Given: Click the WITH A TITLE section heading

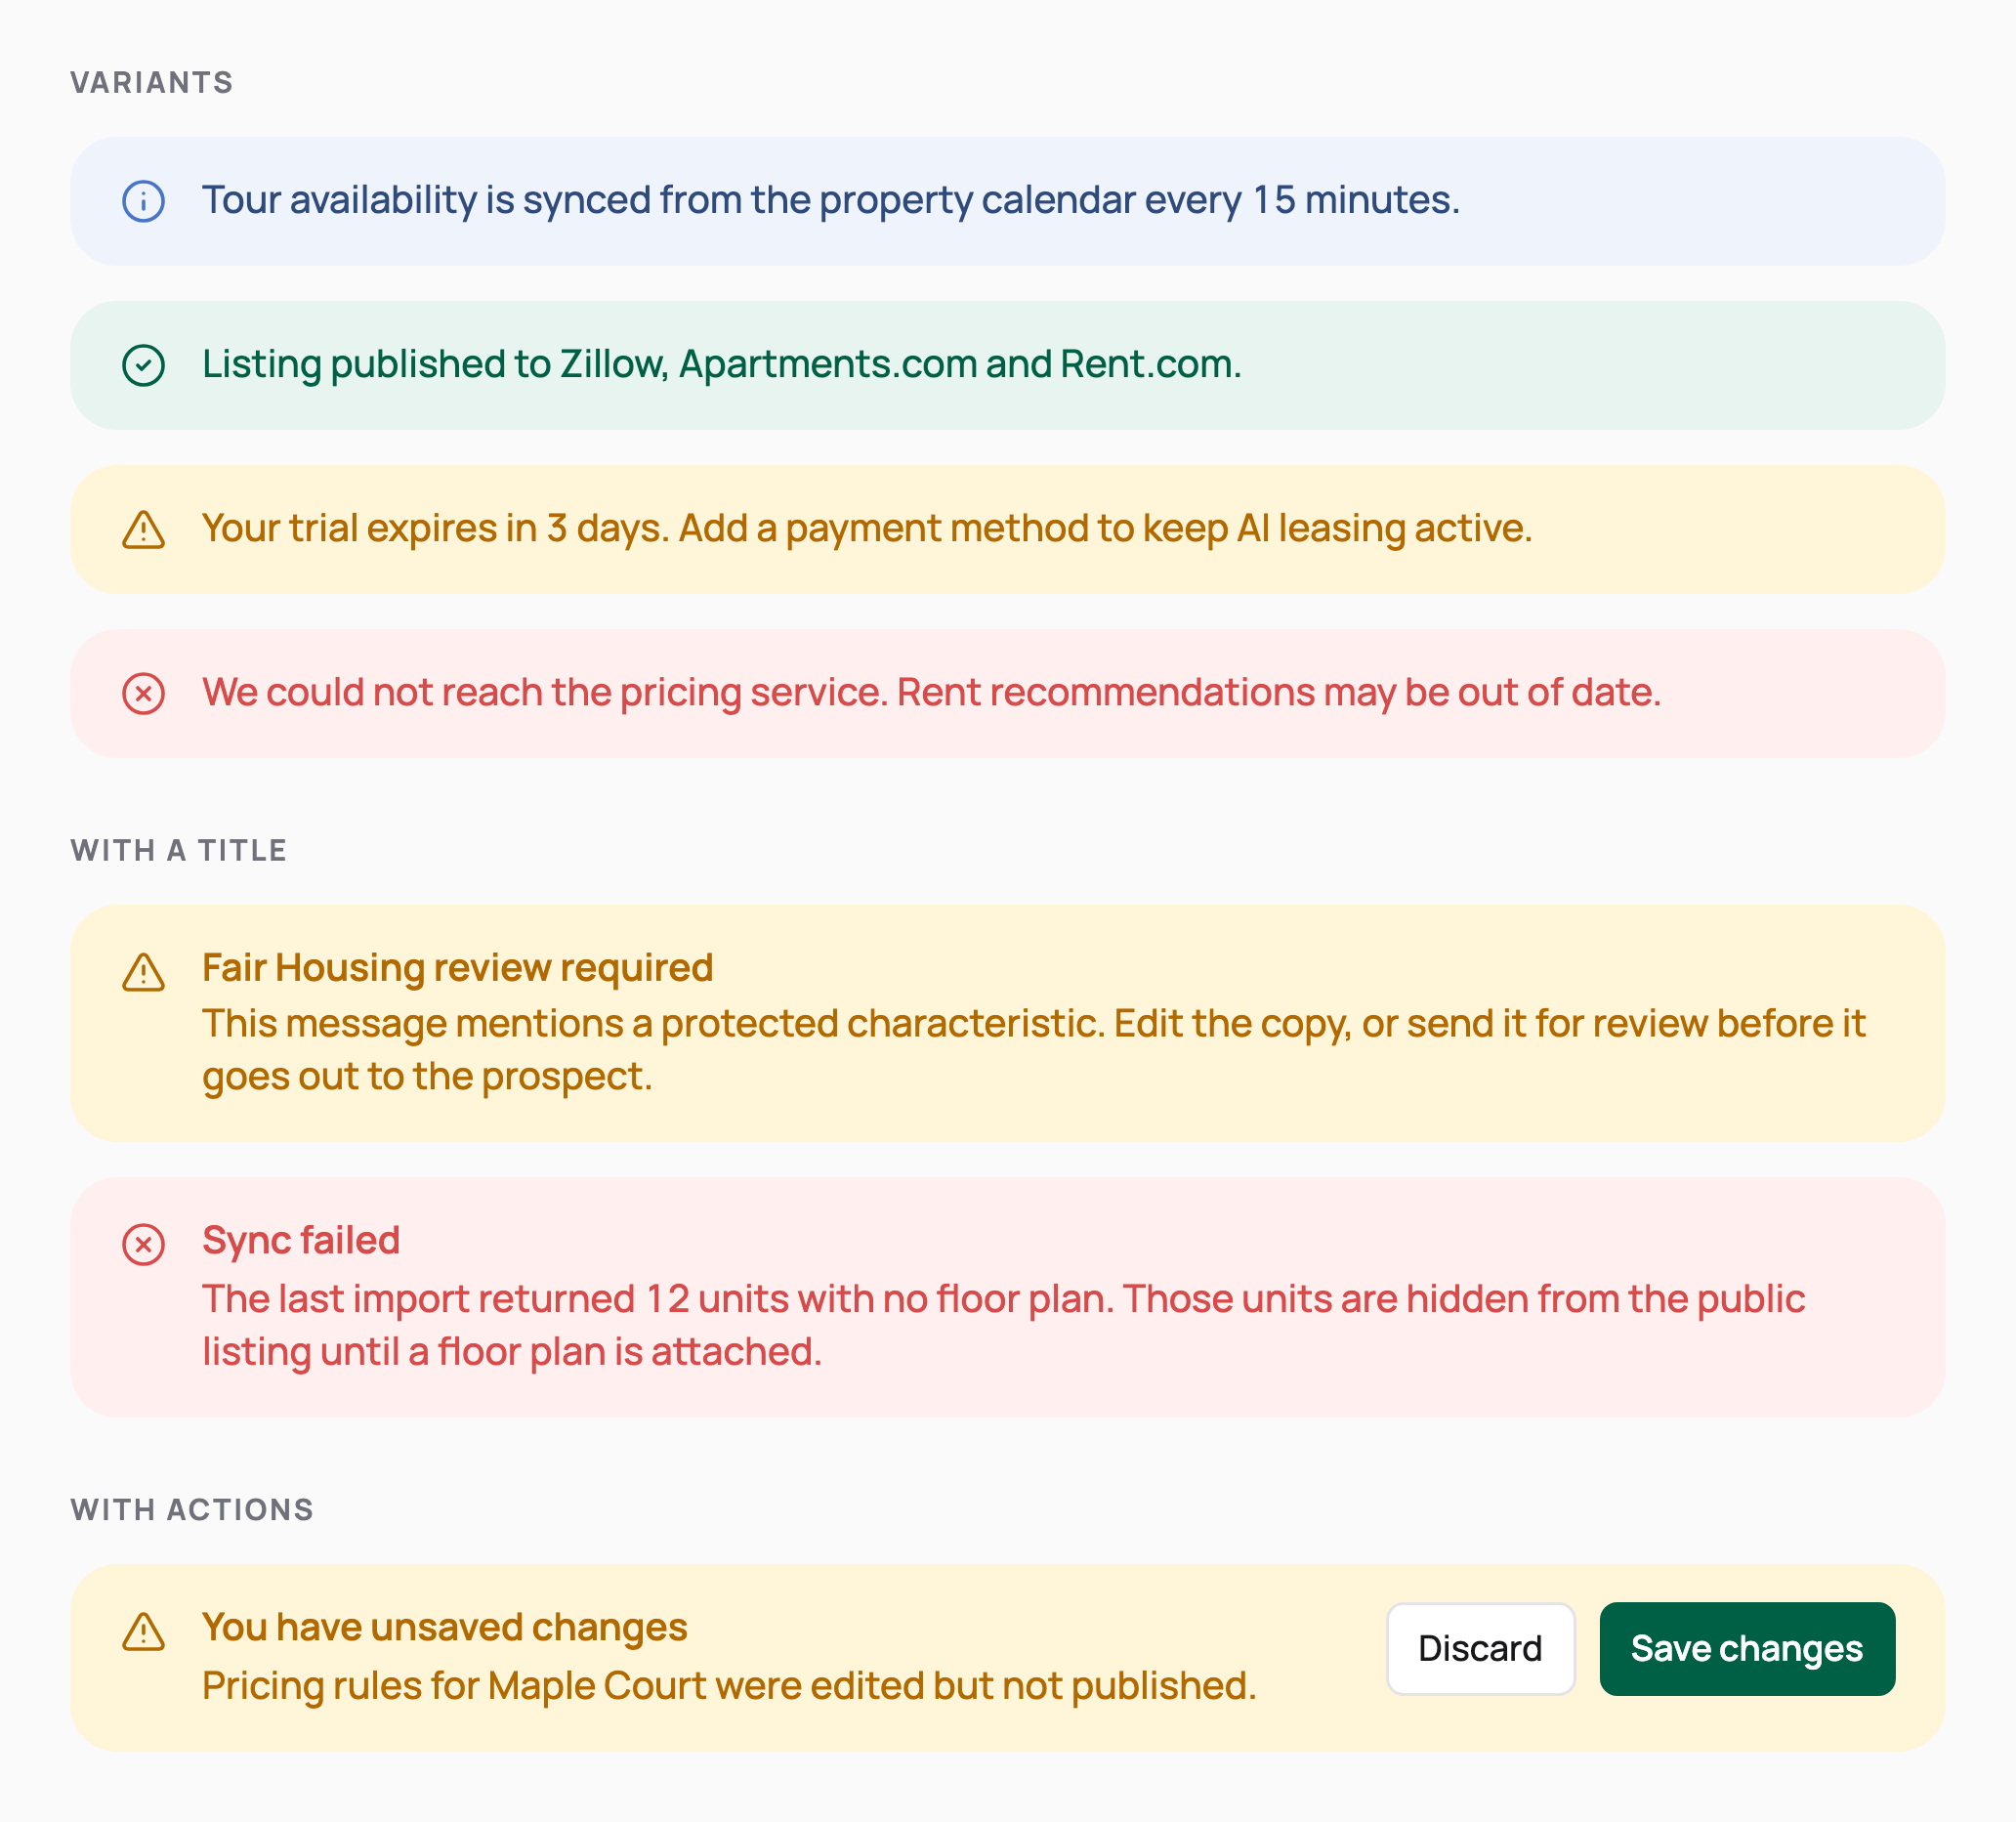Looking at the screenshot, I should pos(178,850).
